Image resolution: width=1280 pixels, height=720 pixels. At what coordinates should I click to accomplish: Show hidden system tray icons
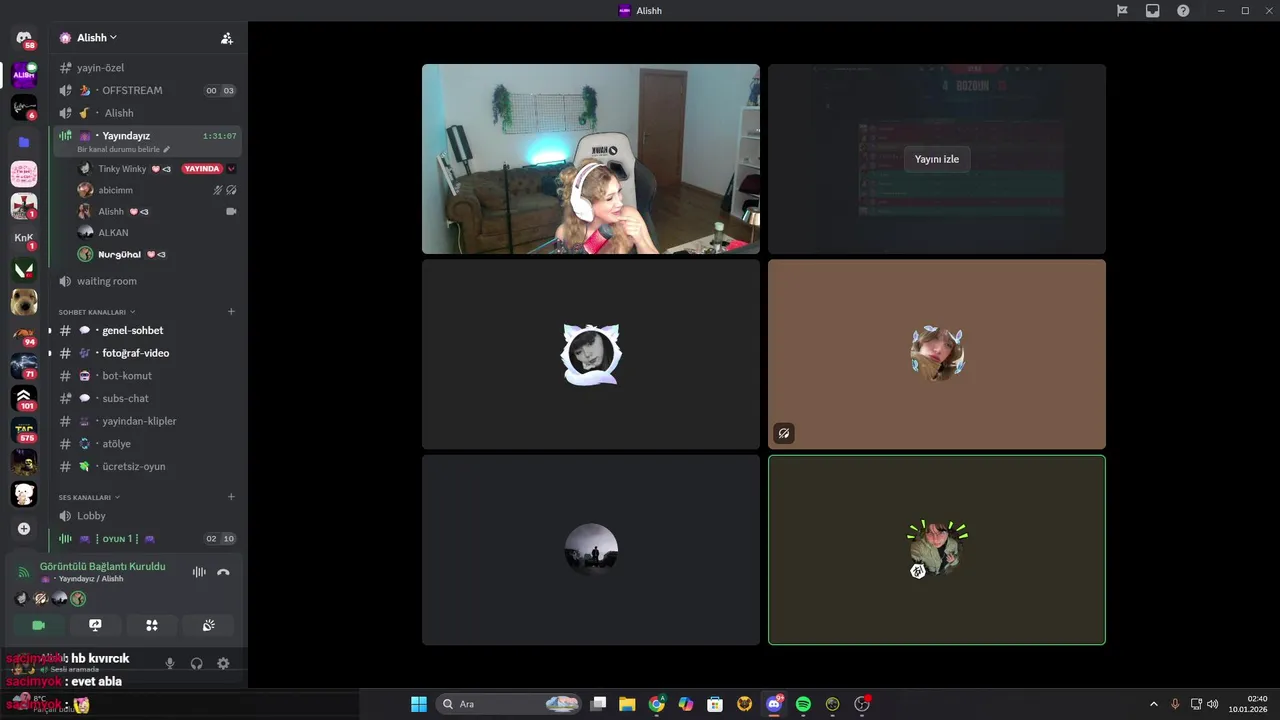point(1154,704)
